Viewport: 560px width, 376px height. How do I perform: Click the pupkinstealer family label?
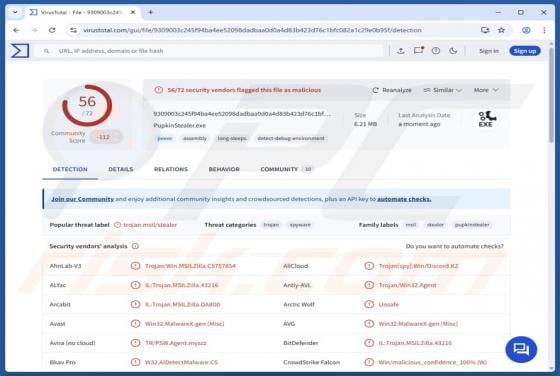pos(472,225)
